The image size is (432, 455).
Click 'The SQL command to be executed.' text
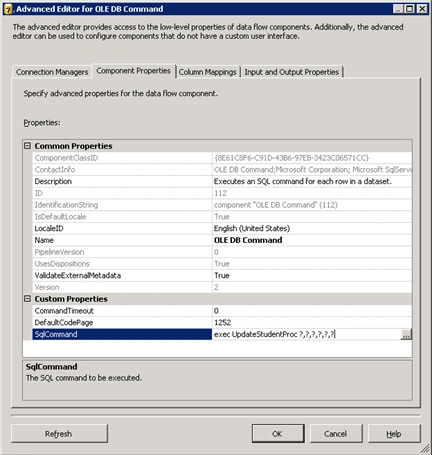coord(84,378)
